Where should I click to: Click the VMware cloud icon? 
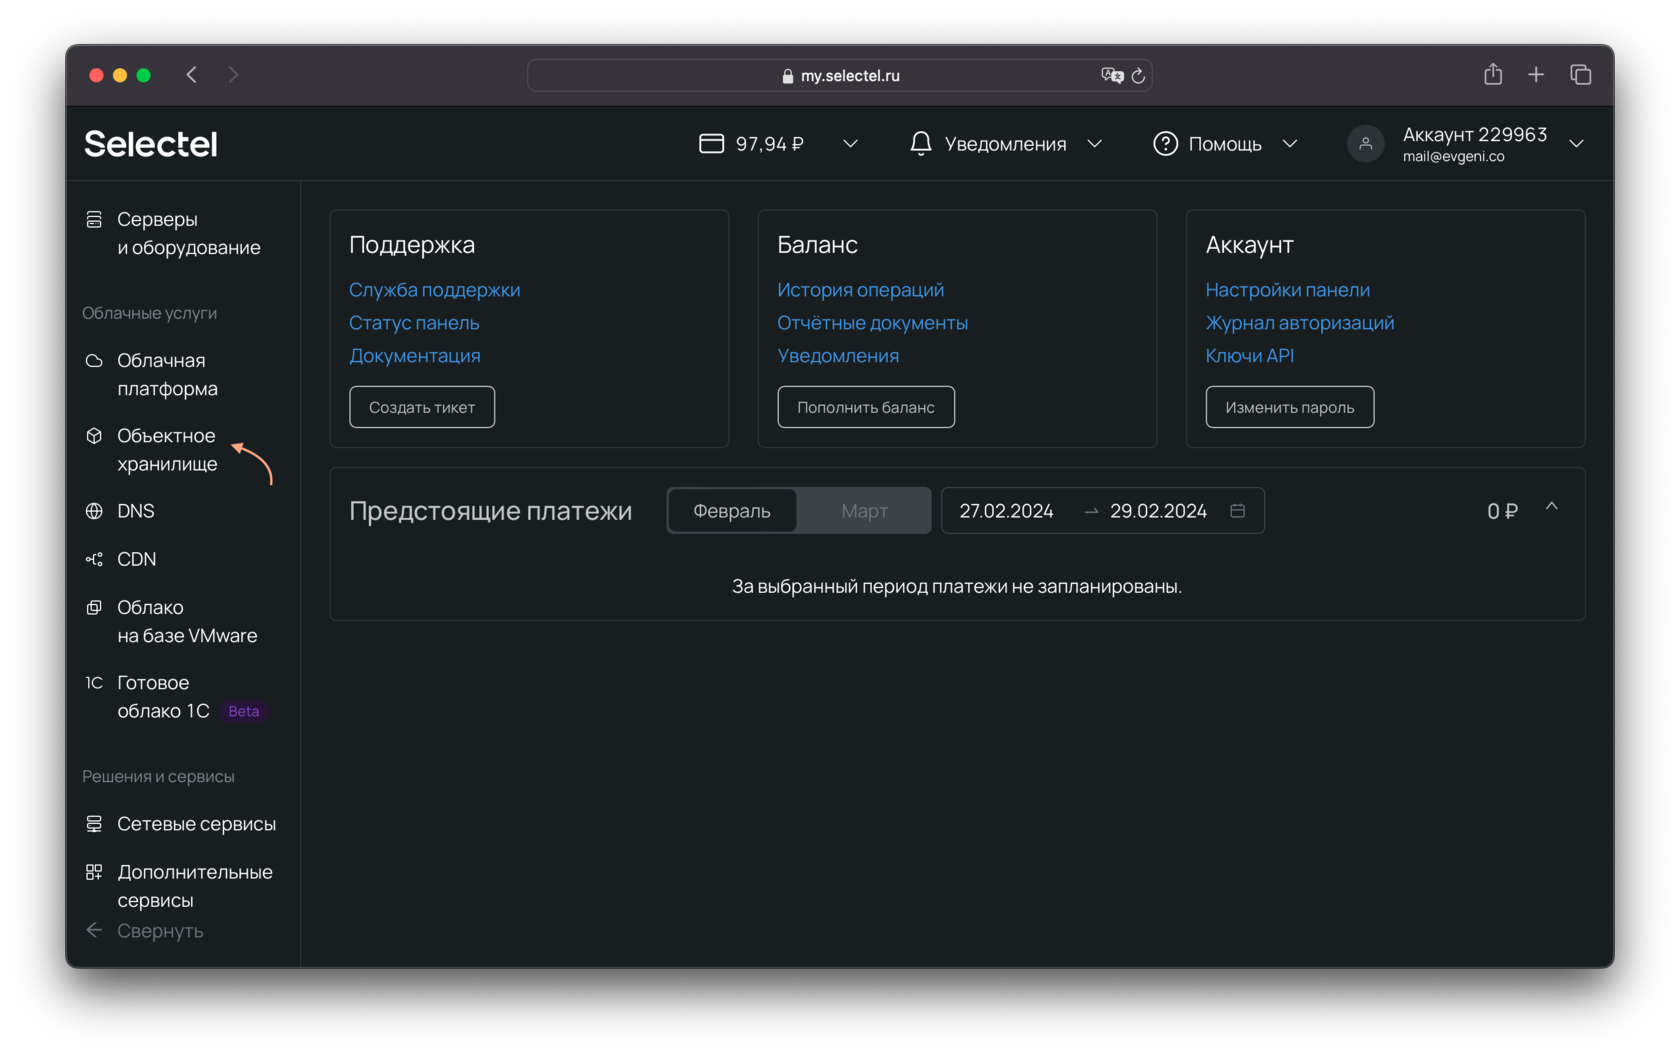pos(94,607)
